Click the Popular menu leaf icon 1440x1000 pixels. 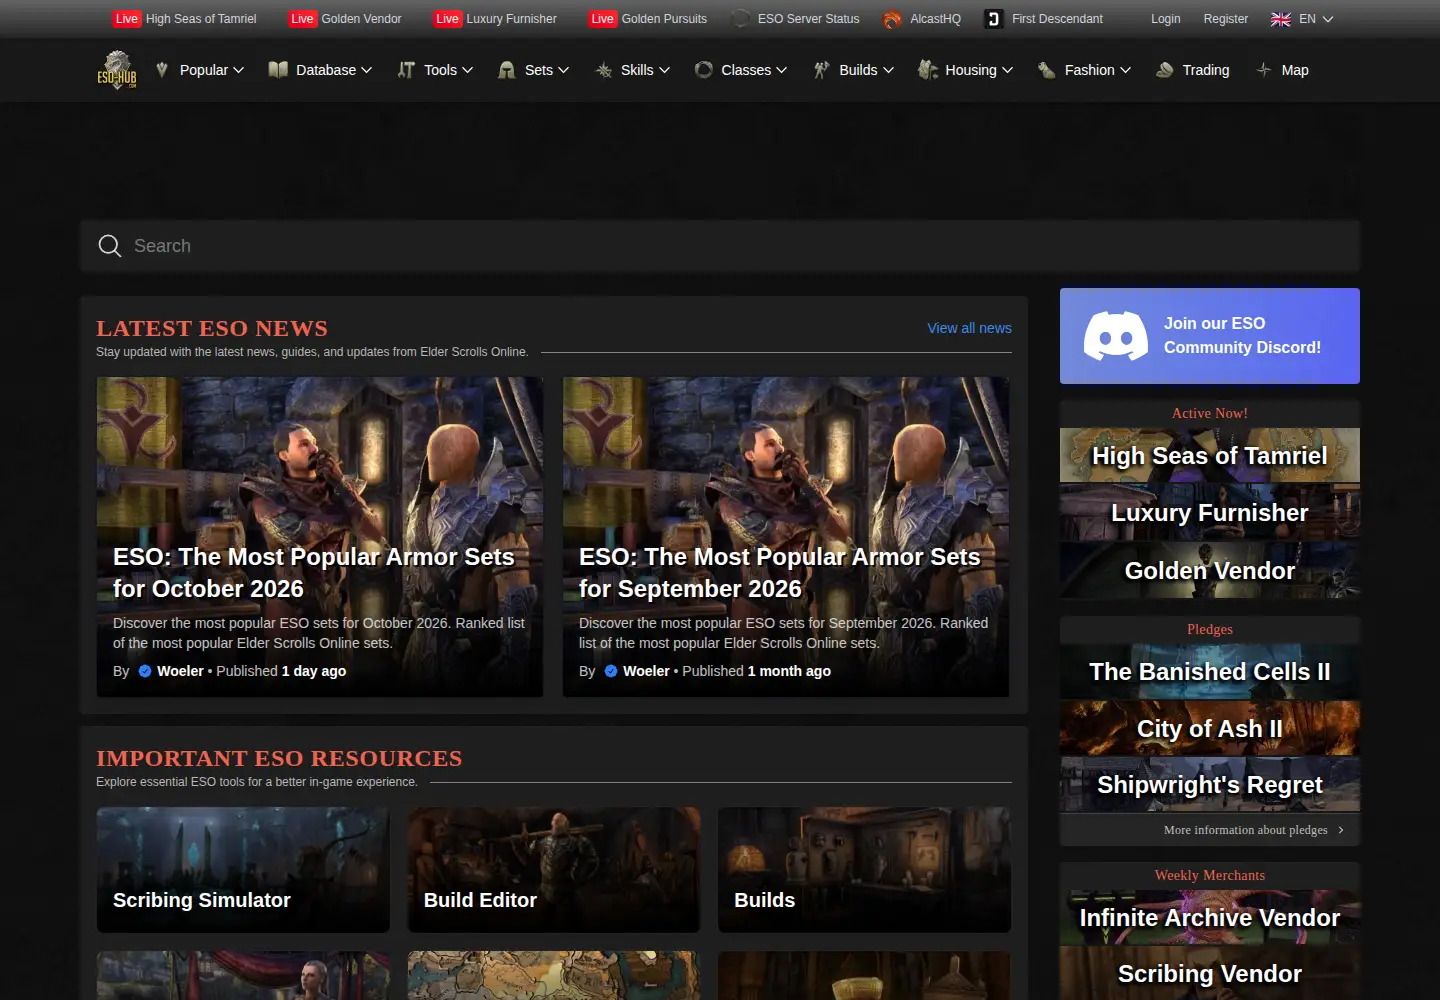162,70
